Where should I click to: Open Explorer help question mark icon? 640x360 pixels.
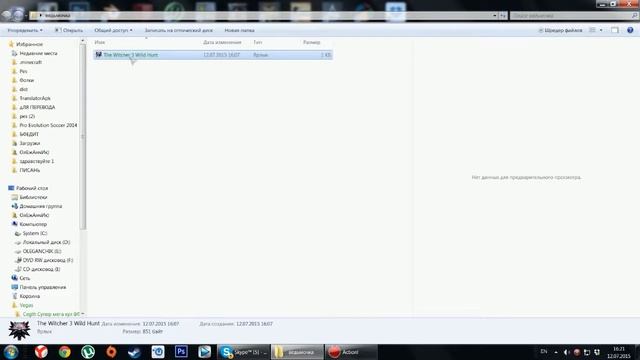[x=630, y=30]
